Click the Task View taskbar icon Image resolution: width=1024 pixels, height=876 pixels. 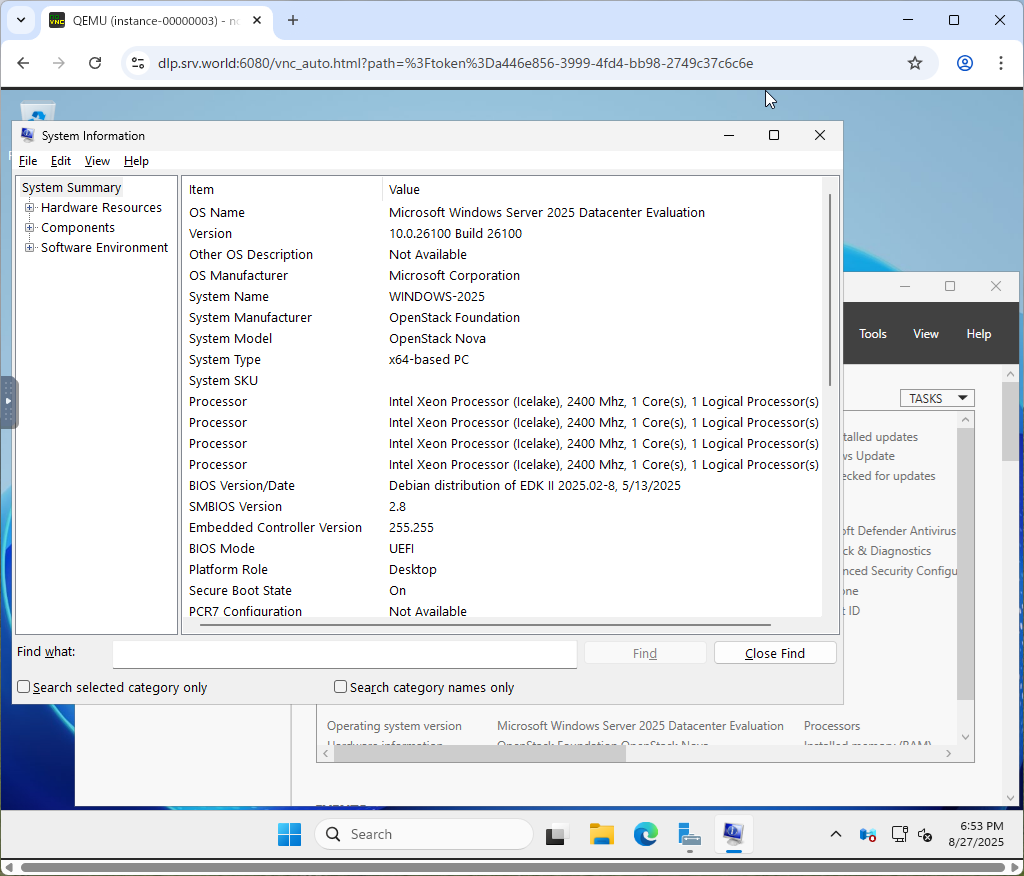557,834
